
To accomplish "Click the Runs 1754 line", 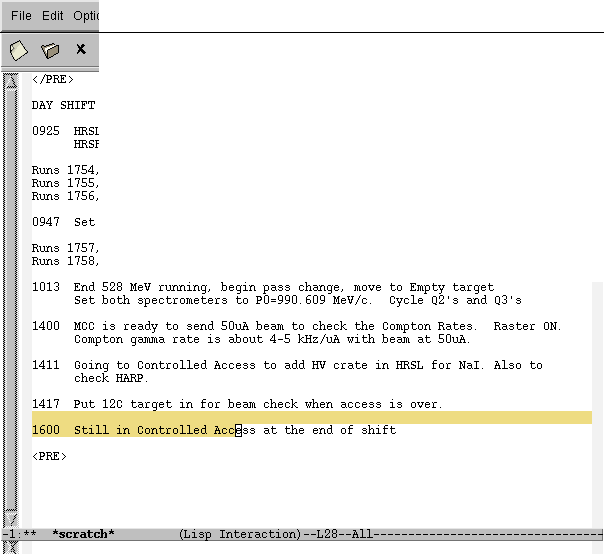I will [x=65, y=170].
